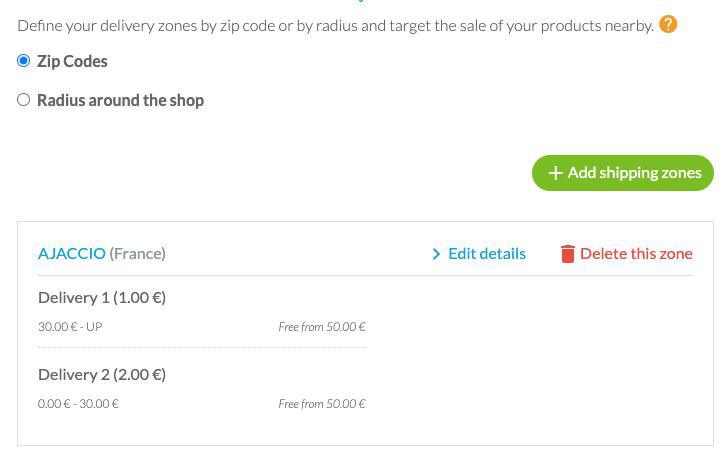727x467 pixels.
Task: Click the Delete this zone link text
Action: pos(636,253)
